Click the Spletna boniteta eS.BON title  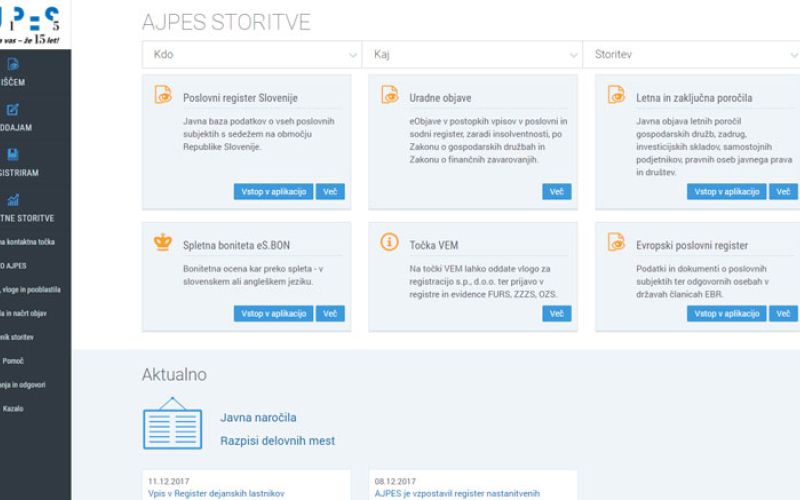pos(236,245)
